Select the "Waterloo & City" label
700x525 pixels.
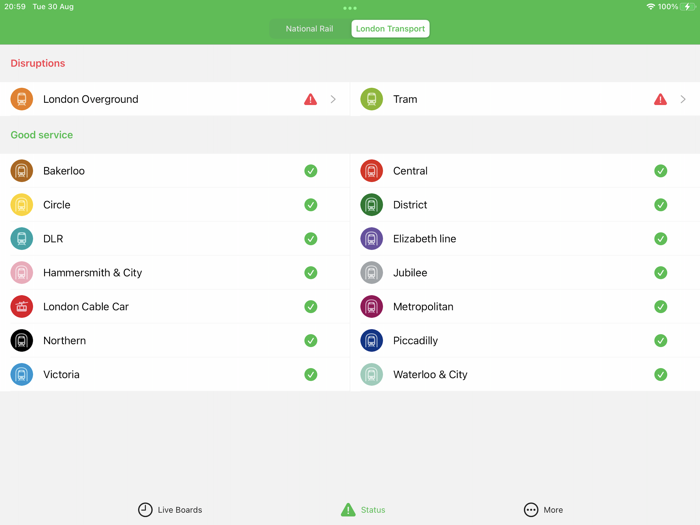coord(430,375)
